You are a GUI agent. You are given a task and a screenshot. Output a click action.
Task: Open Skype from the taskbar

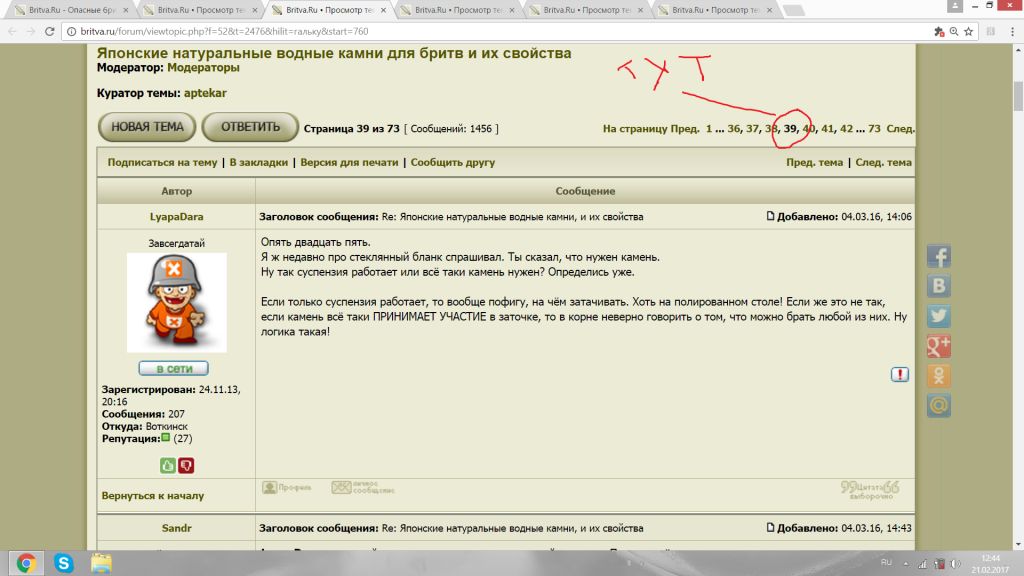pos(64,562)
